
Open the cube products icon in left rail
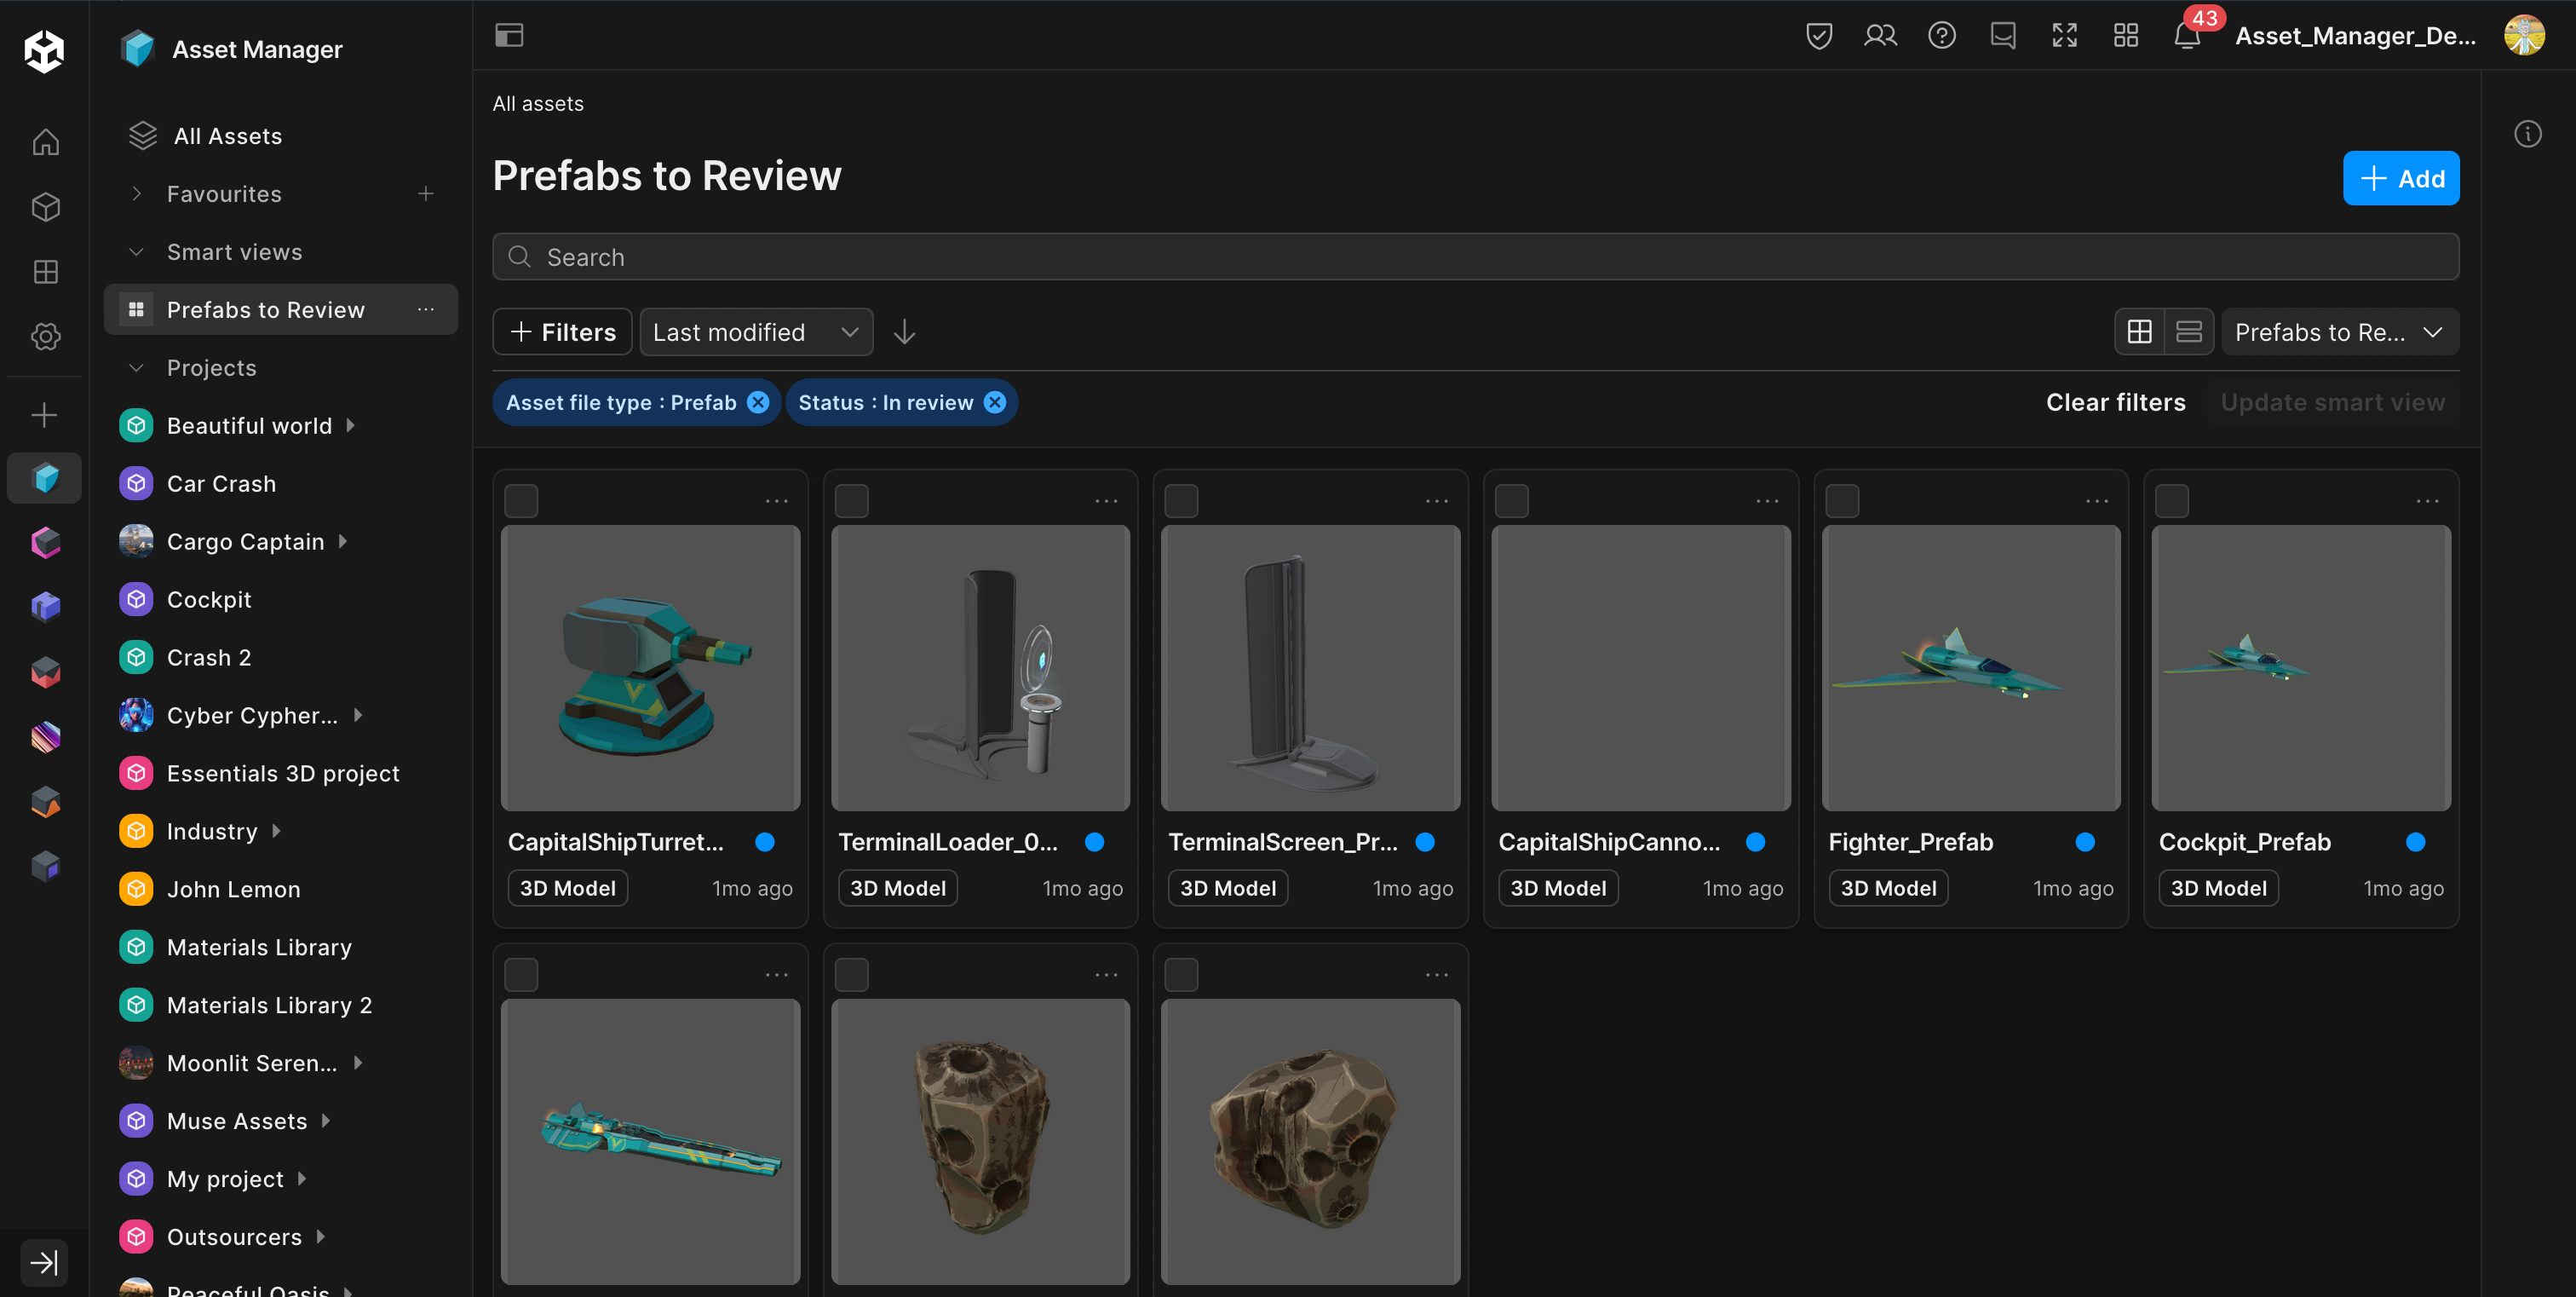click(45, 207)
